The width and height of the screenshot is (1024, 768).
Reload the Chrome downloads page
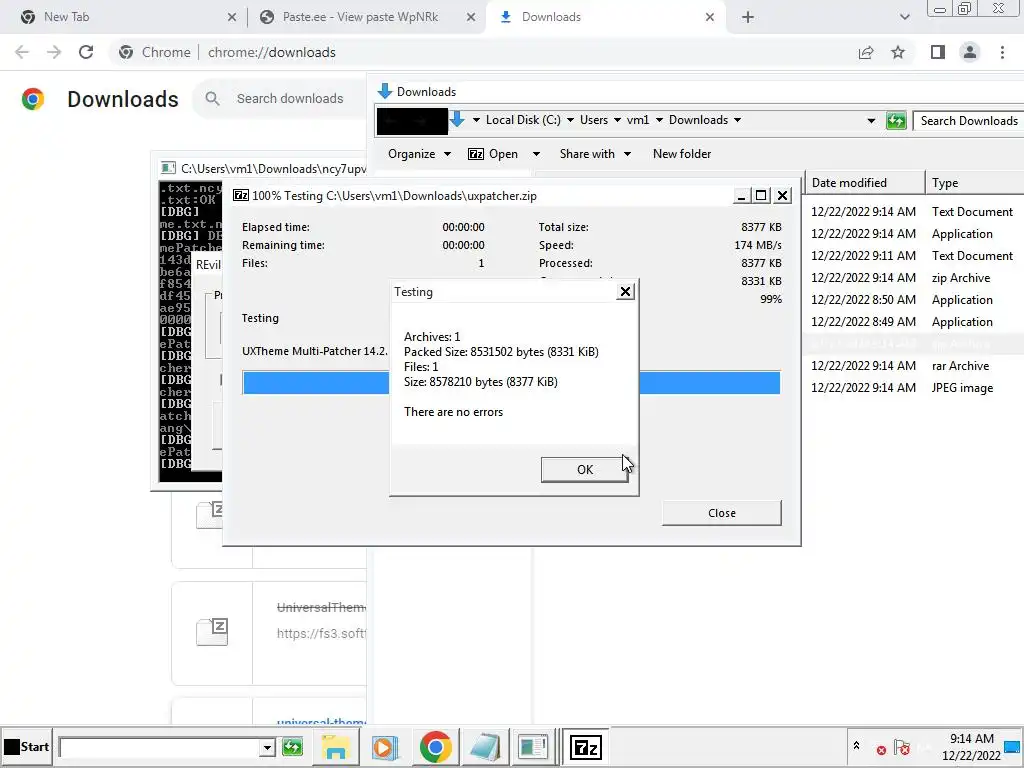tap(86, 52)
